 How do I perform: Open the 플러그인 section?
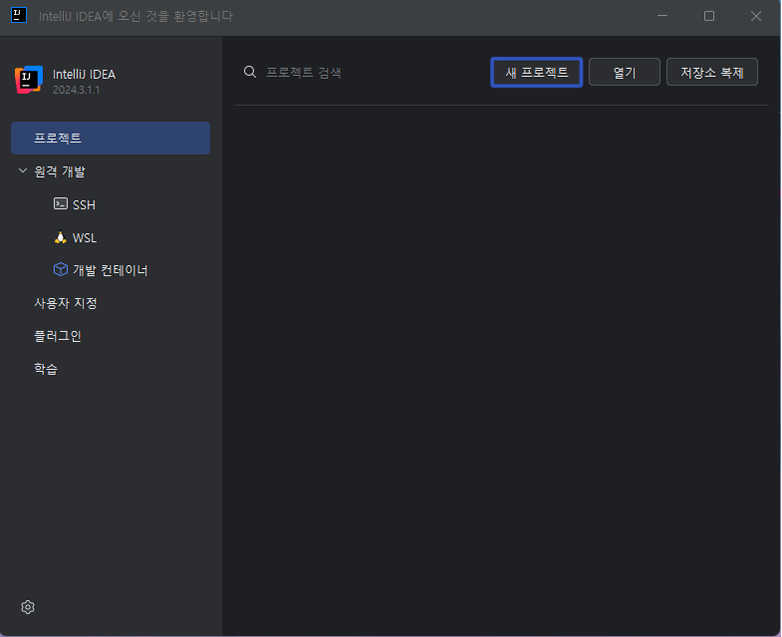click(57, 336)
